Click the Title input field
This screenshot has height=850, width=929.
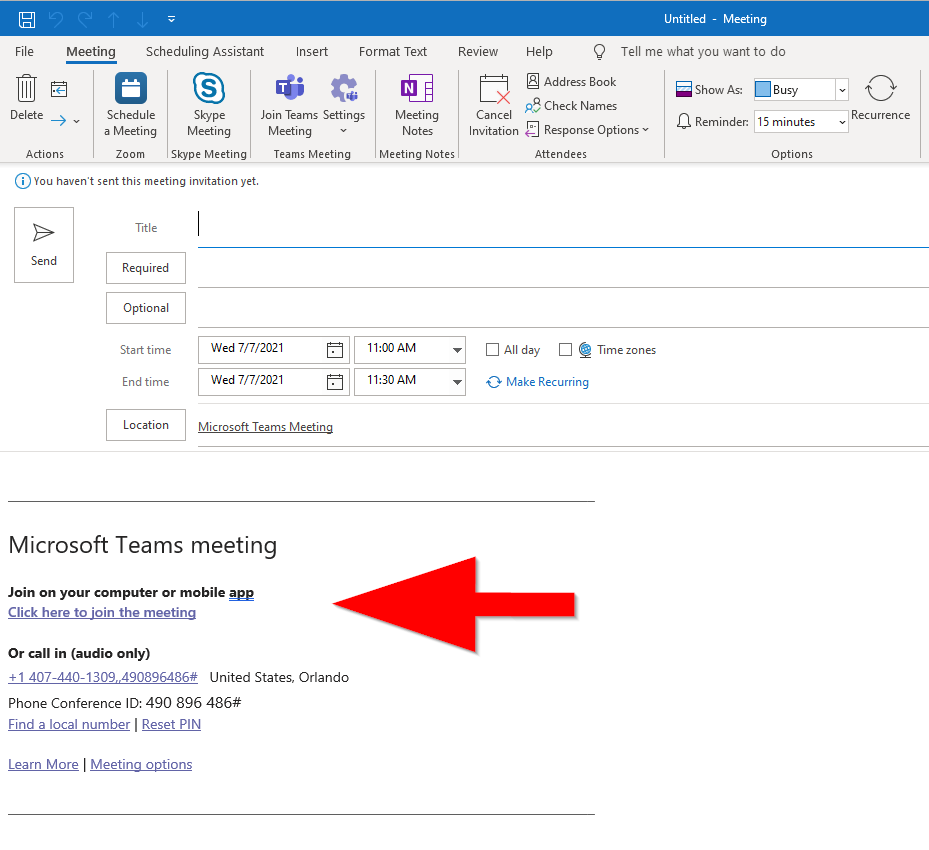563,227
